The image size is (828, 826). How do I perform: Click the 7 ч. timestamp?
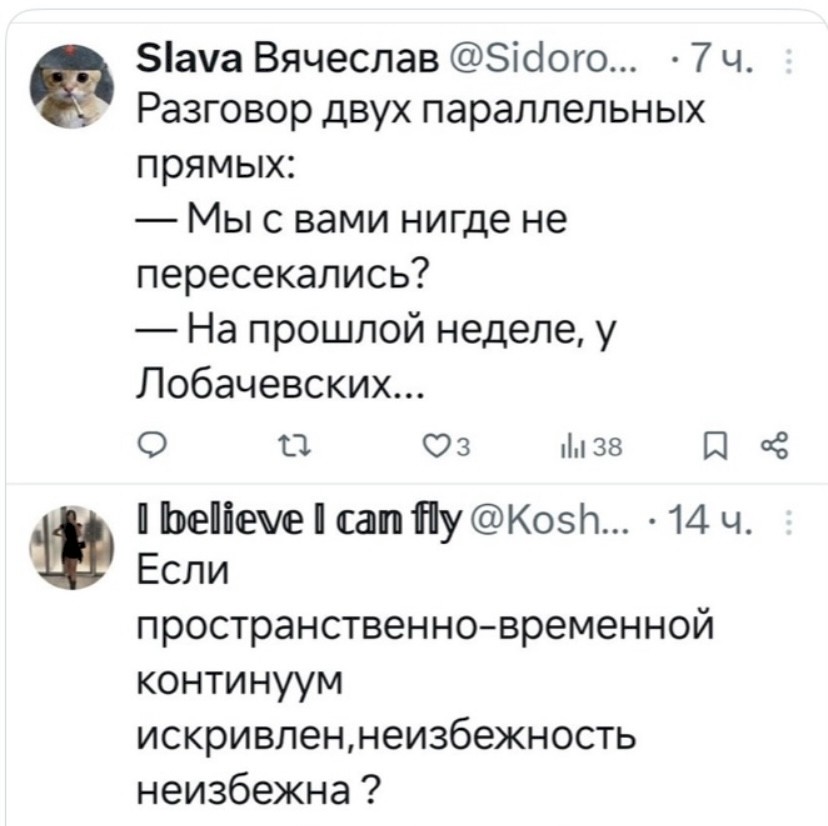[x=727, y=70]
